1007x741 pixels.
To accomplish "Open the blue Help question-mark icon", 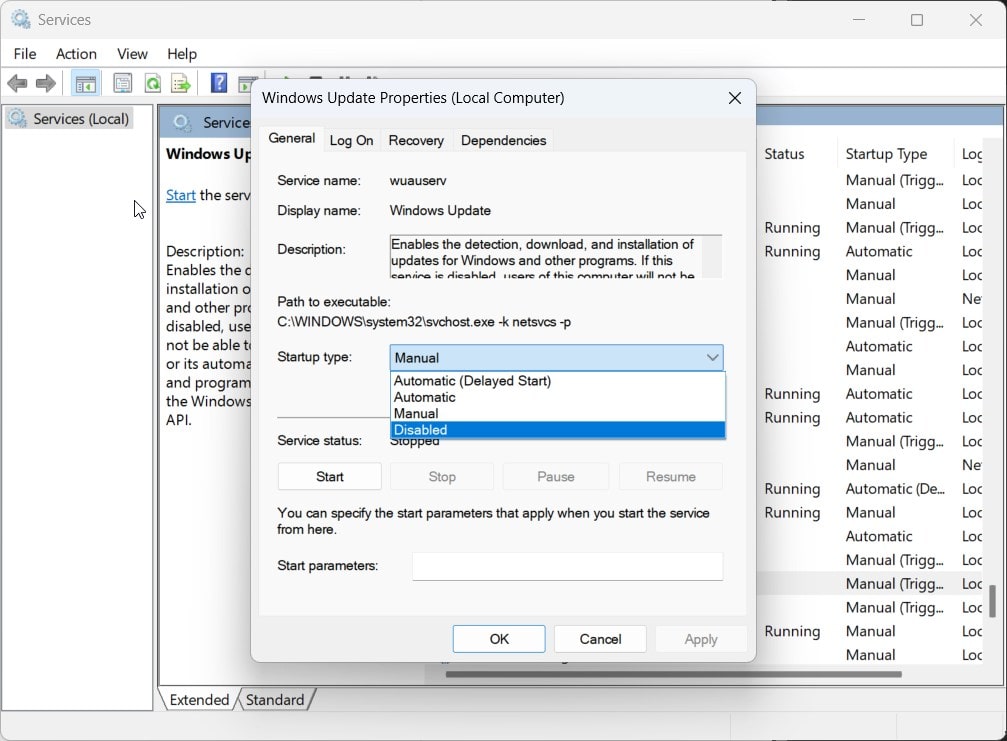I will 218,83.
